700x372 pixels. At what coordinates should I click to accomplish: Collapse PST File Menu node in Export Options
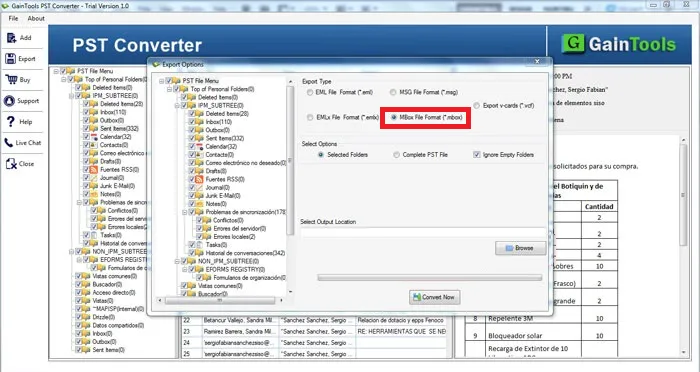tap(162, 81)
